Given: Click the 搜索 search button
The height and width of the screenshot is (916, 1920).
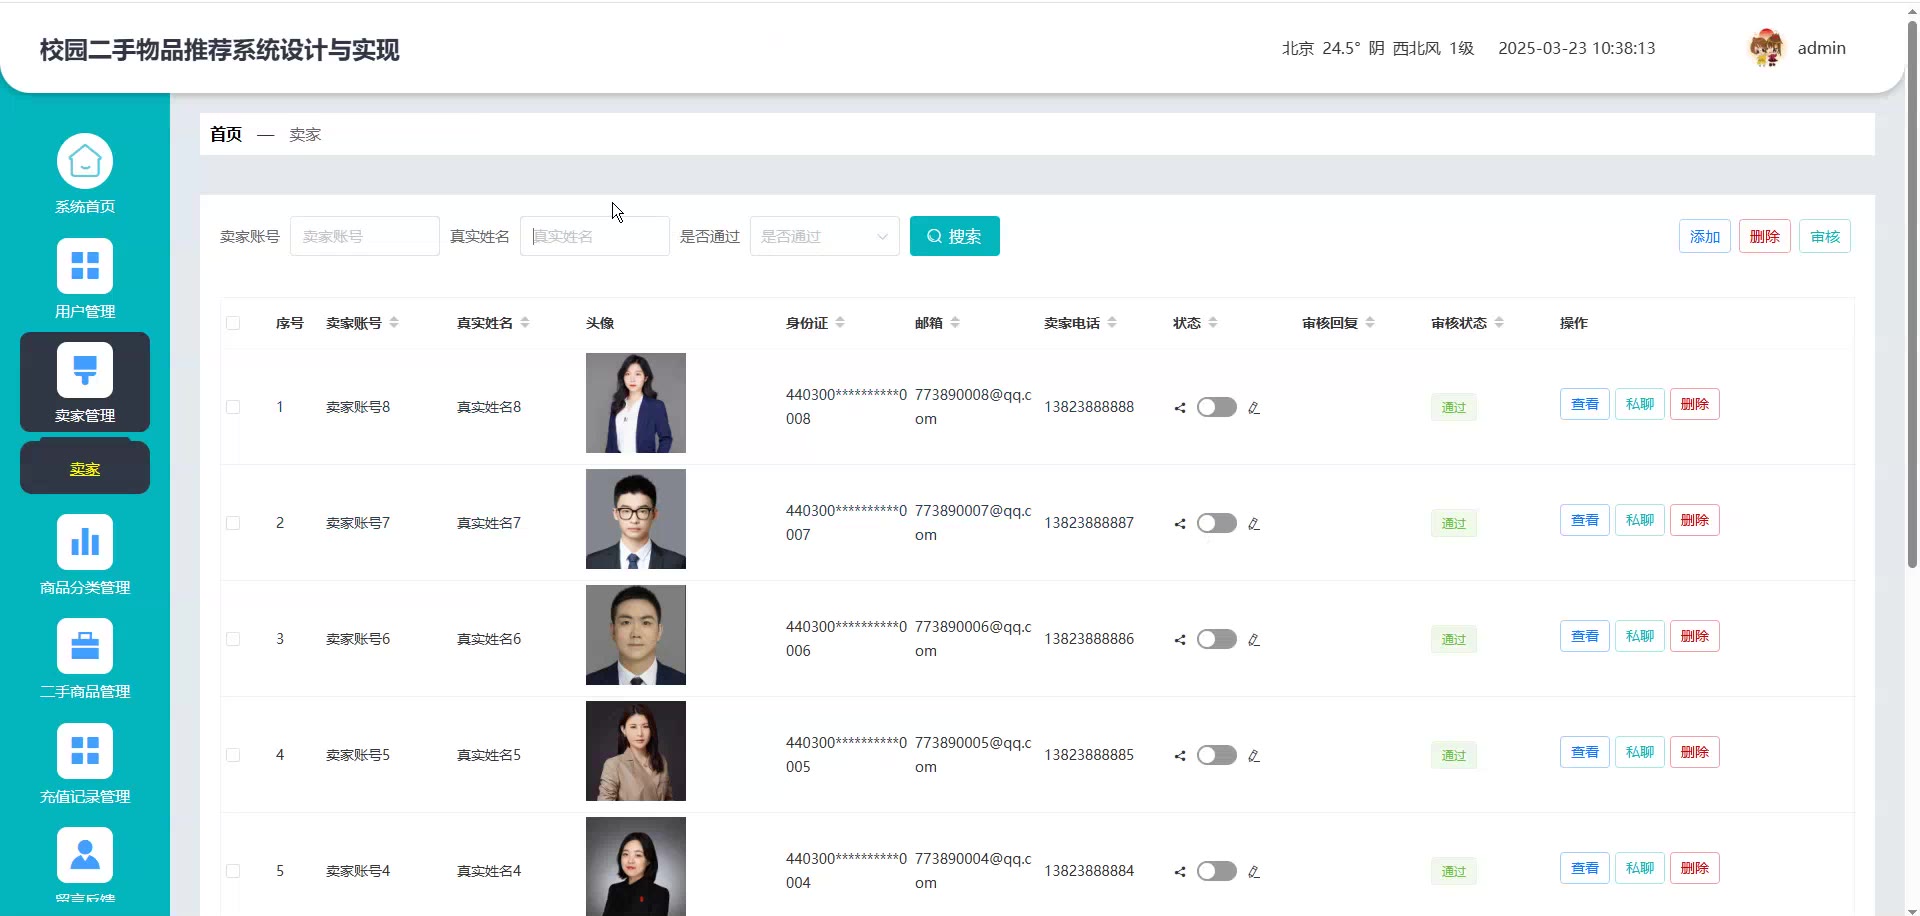Looking at the screenshot, I should (954, 237).
